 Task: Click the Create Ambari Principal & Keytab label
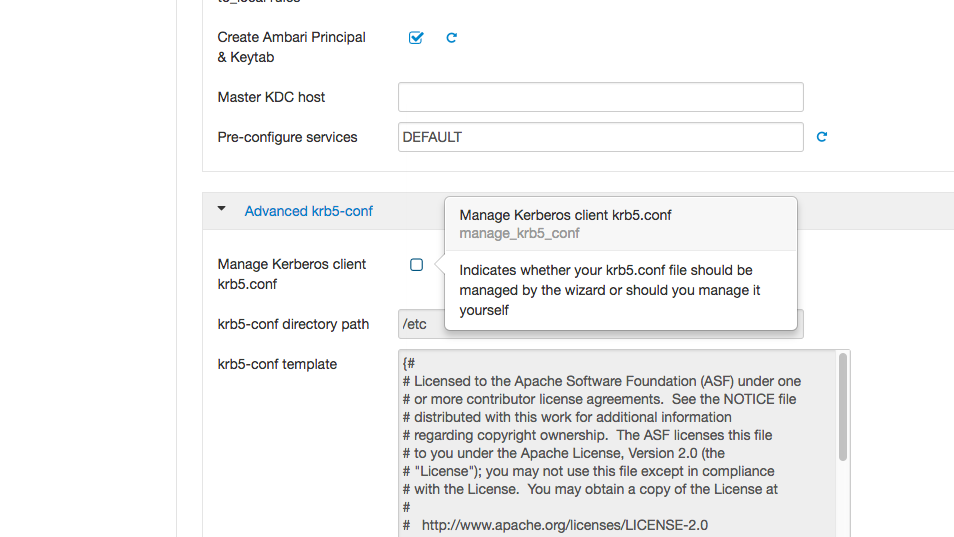[x=291, y=47]
